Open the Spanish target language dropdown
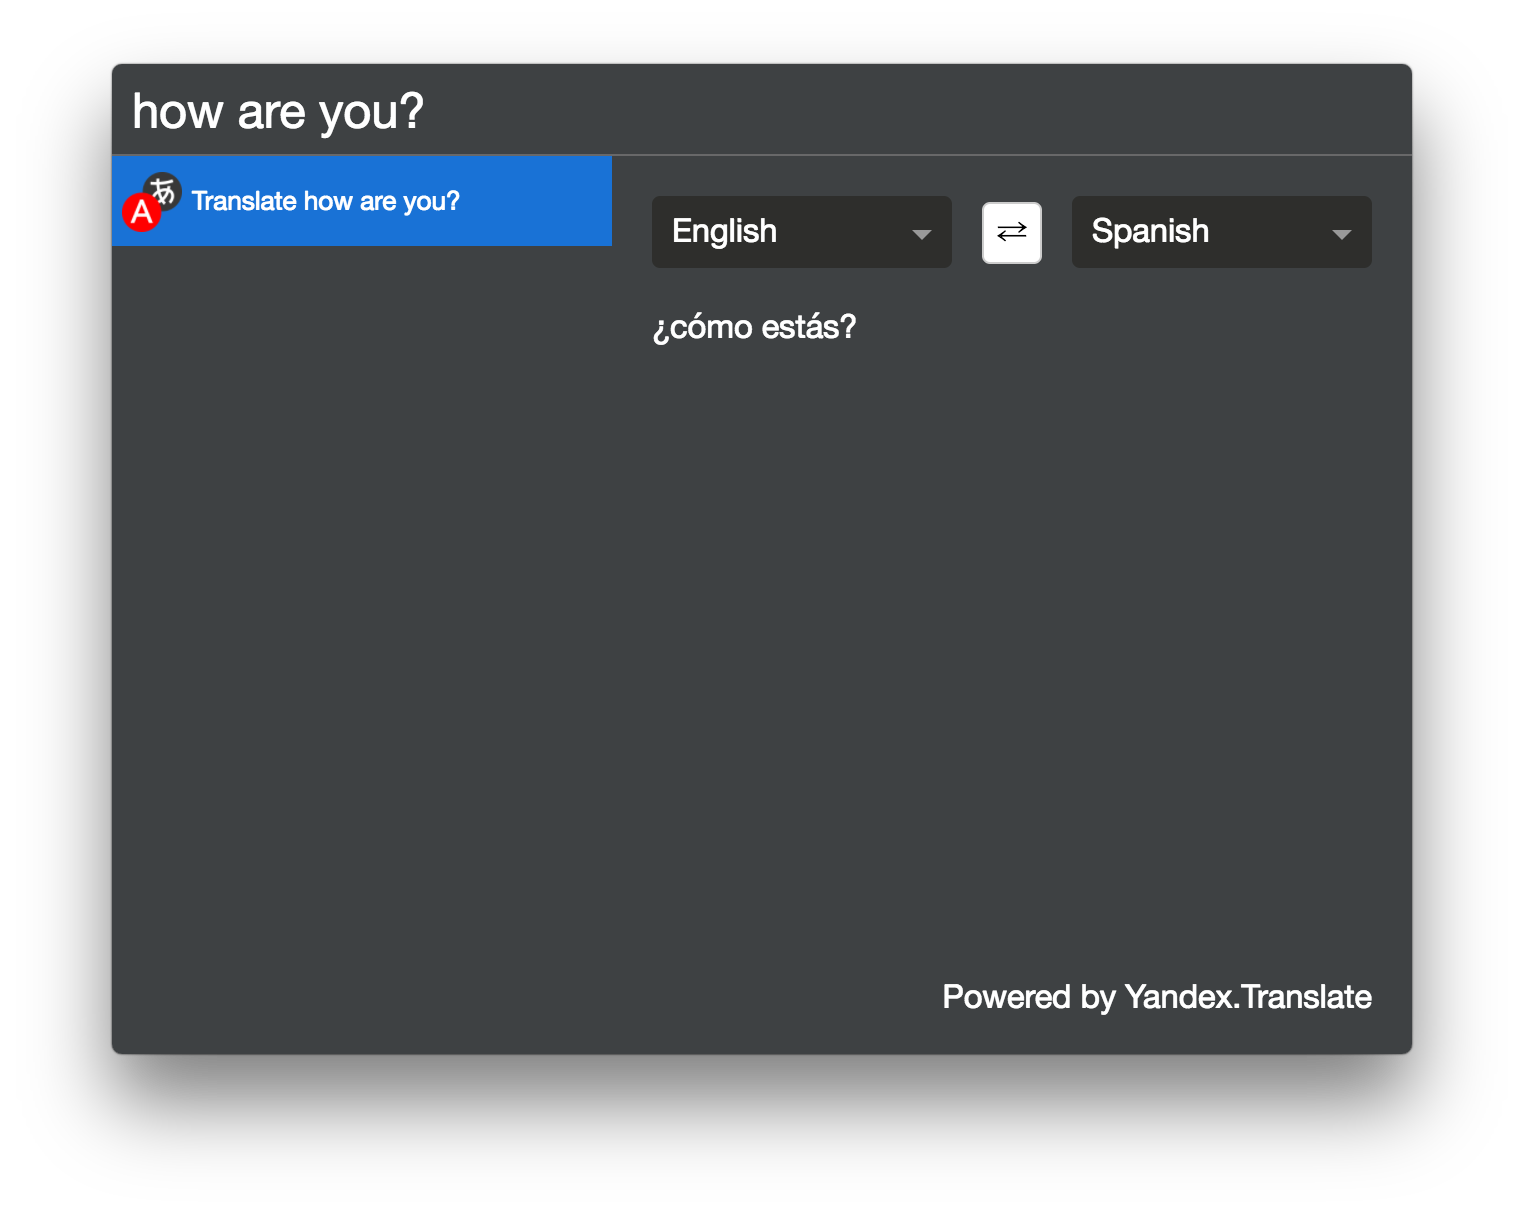The height and width of the screenshot is (1214, 1524). click(x=1221, y=232)
